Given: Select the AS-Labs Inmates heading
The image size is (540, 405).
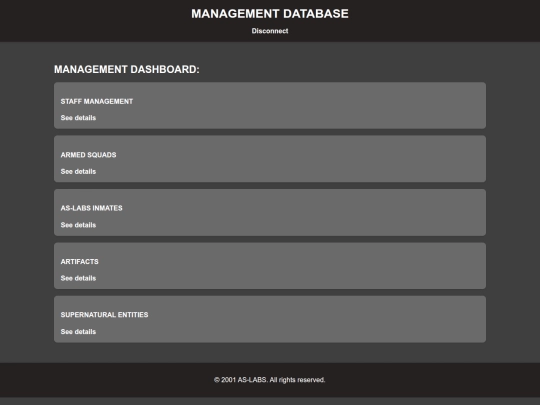Looking at the screenshot, I should [x=92, y=208].
